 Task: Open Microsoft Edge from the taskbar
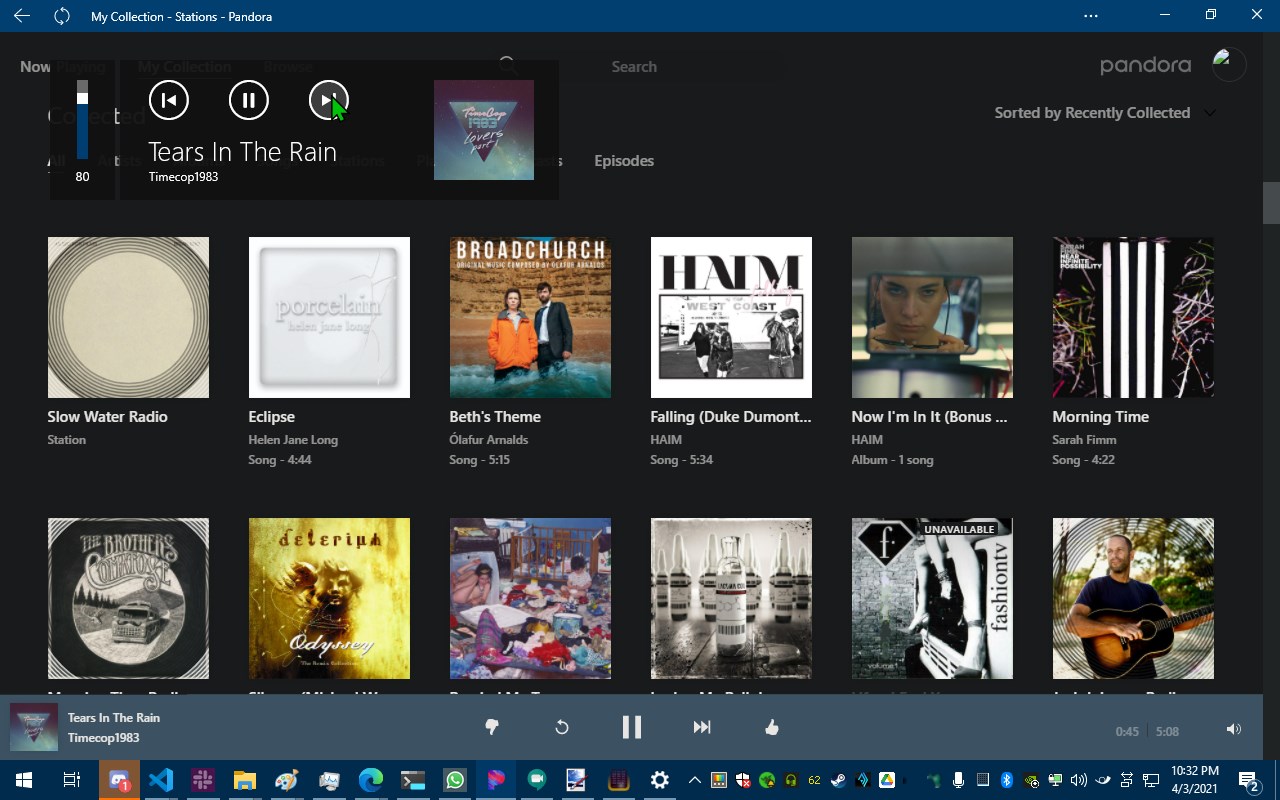click(371, 780)
